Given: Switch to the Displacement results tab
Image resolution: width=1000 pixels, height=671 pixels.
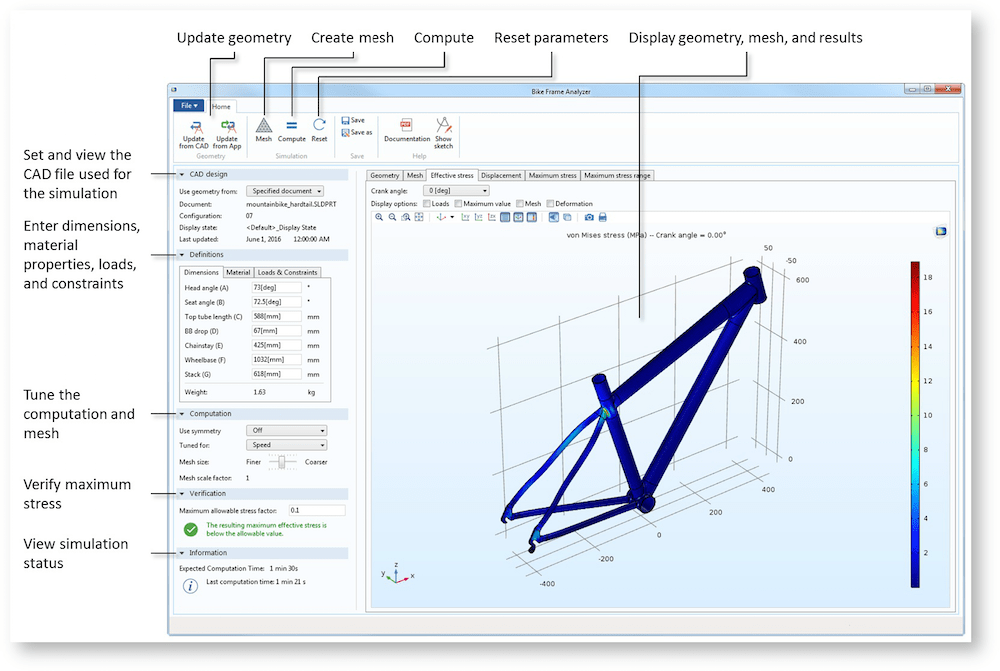Looking at the screenshot, I should tap(501, 175).
